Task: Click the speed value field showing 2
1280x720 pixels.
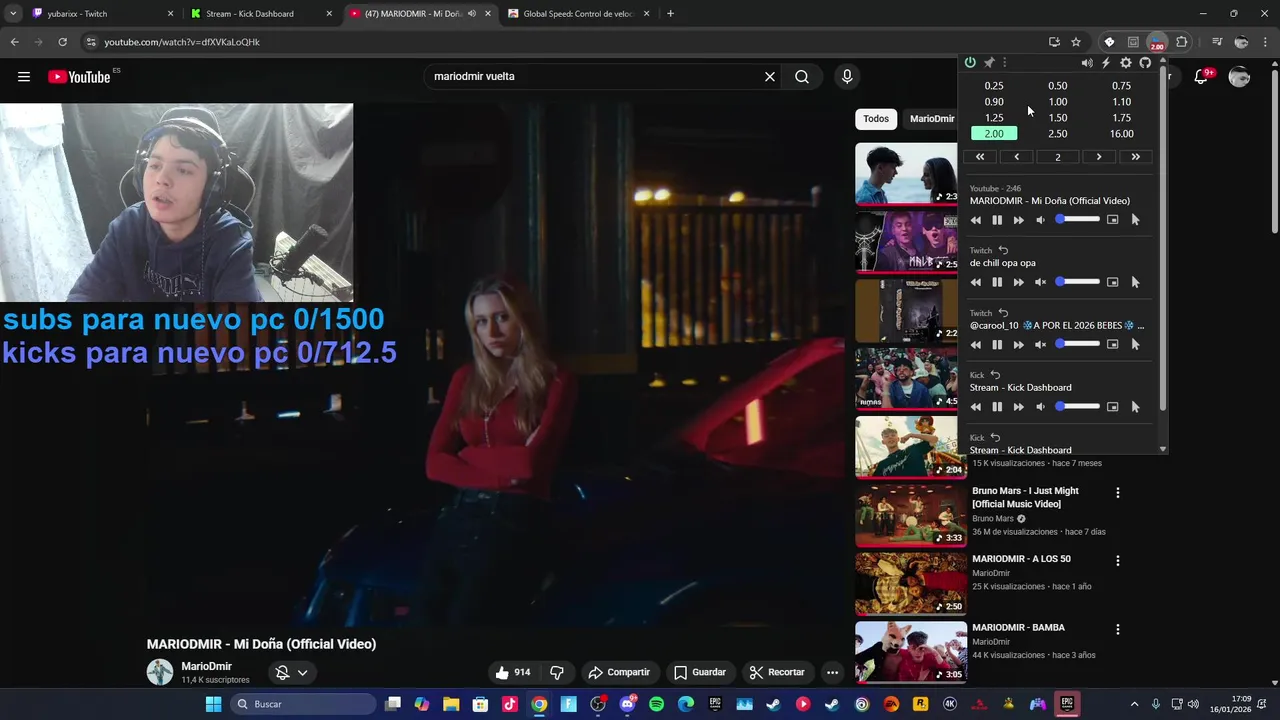Action: point(1058,157)
